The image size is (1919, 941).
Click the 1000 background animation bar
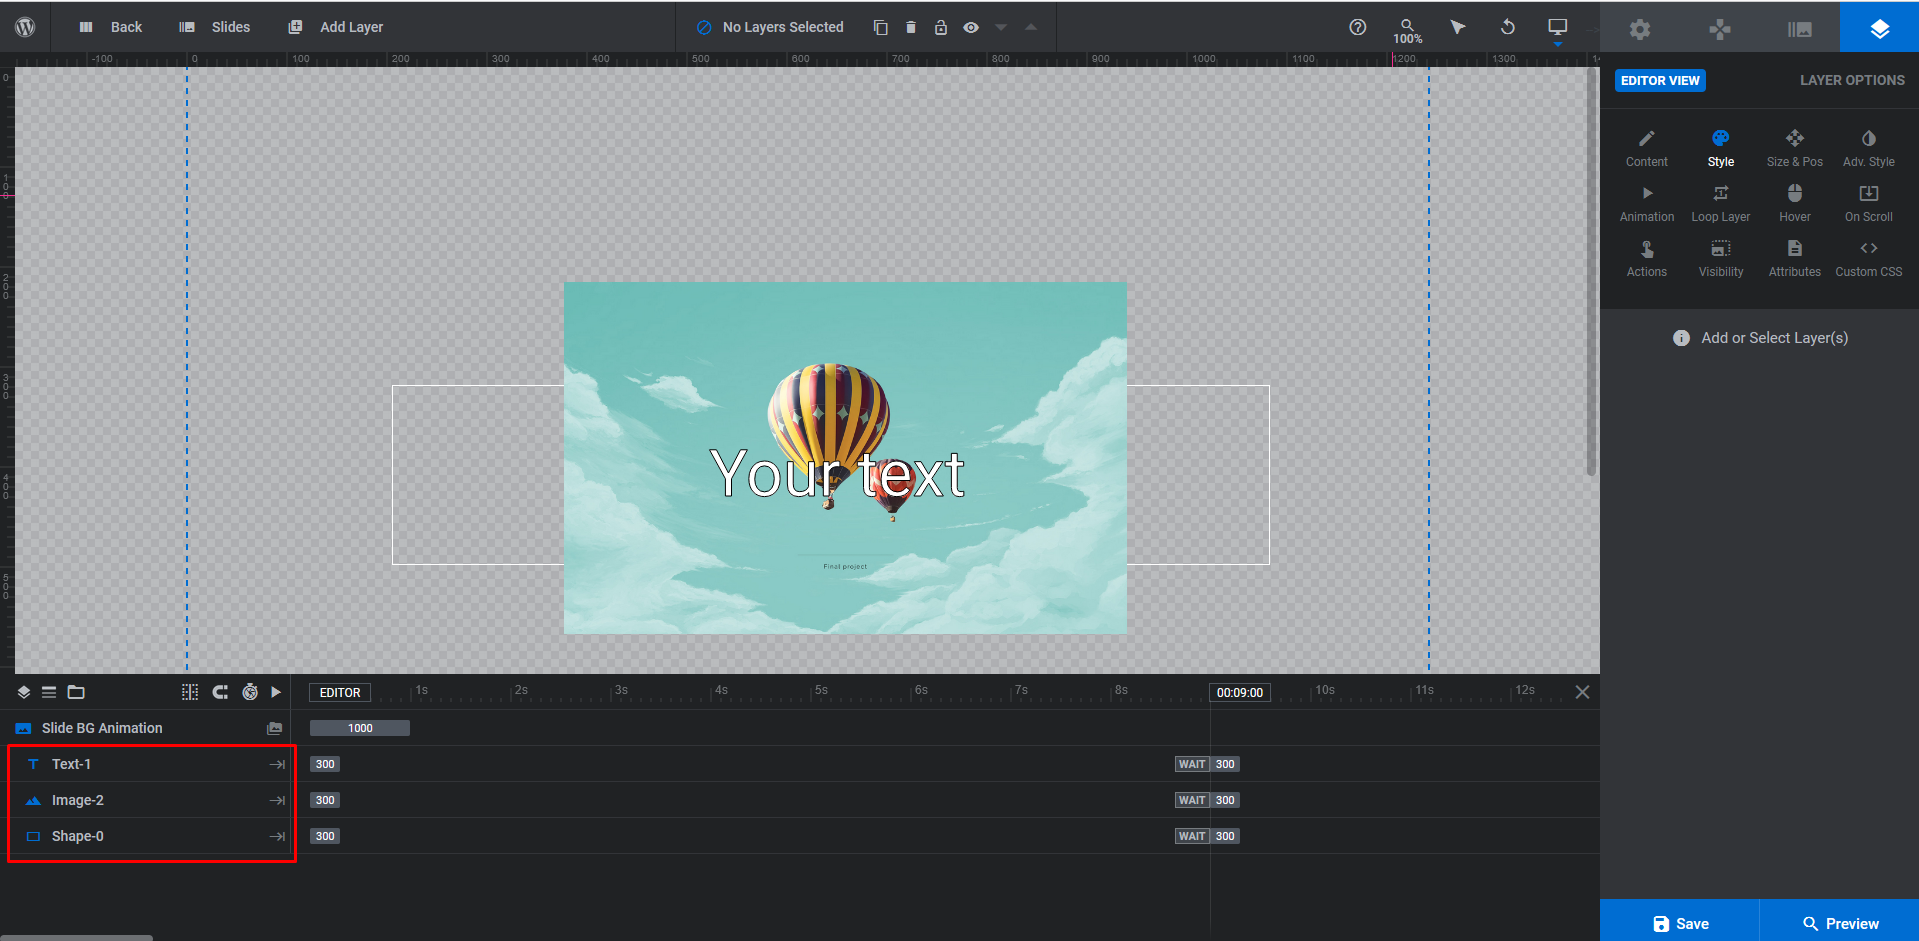point(360,728)
